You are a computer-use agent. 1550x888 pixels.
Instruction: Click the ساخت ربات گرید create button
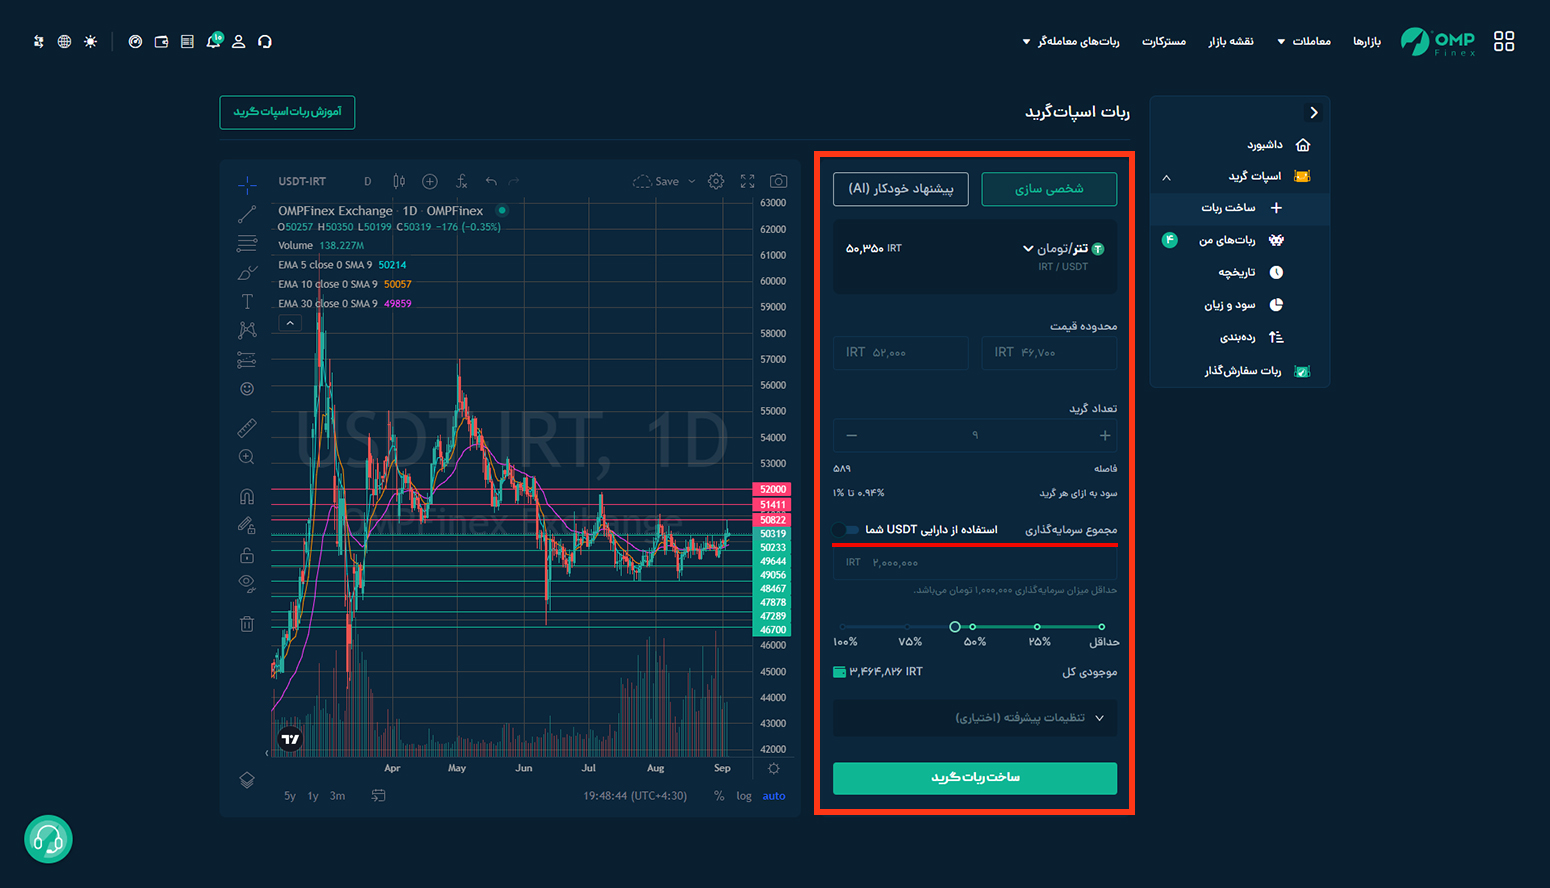pyautogui.click(x=975, y=778)
